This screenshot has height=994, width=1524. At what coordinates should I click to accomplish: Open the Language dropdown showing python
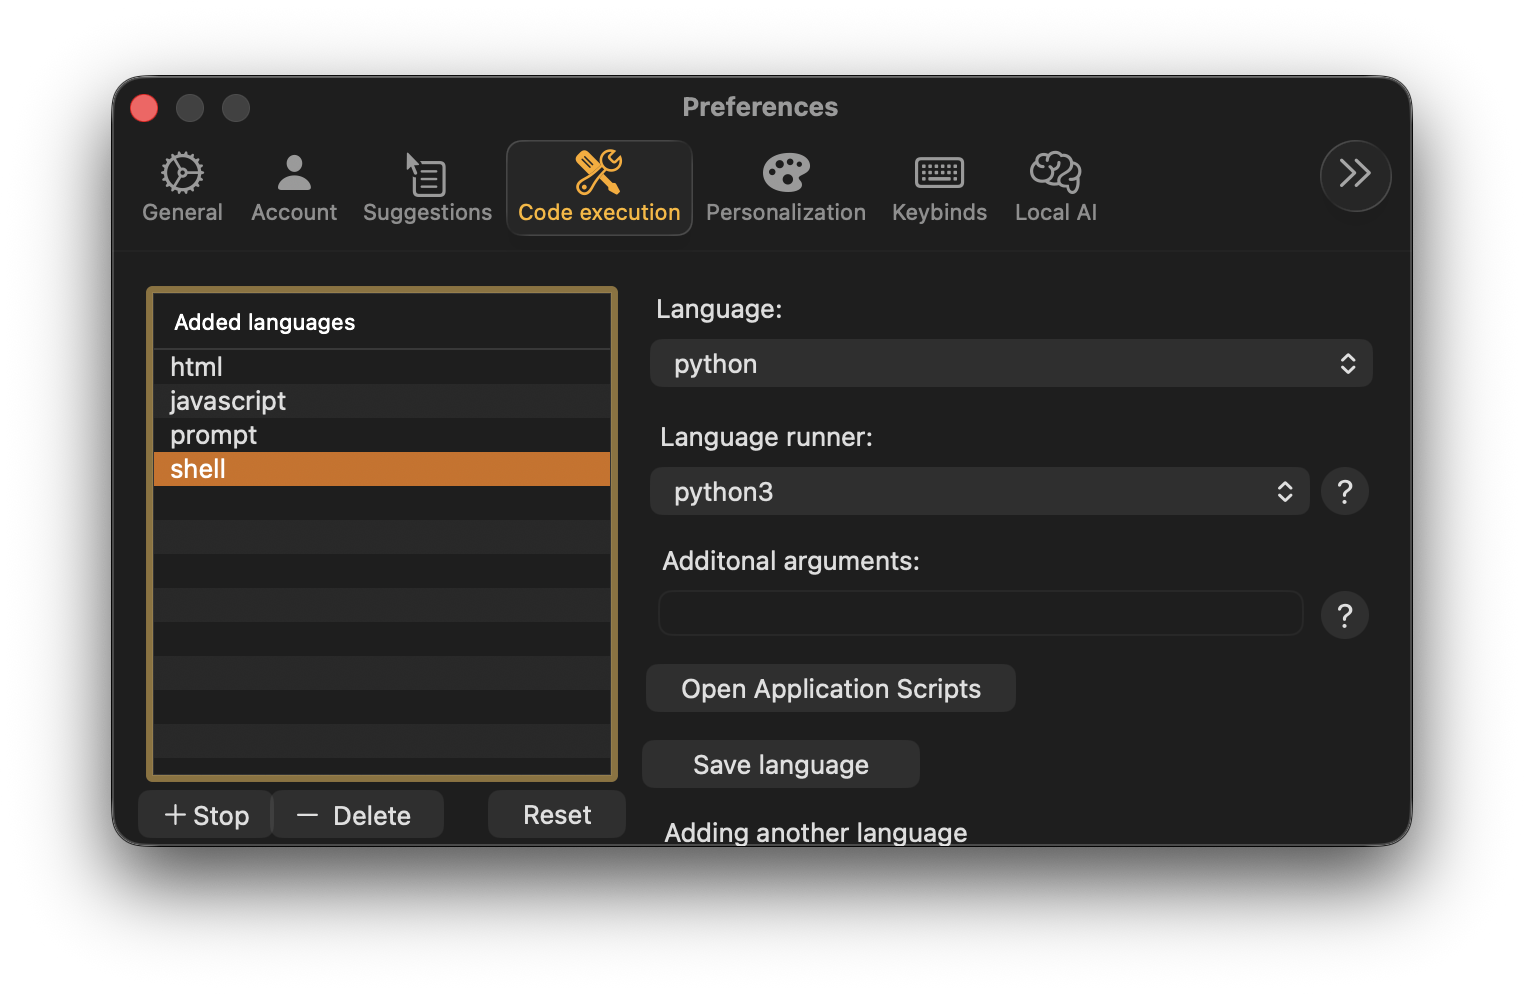[x=1011, y=363]
